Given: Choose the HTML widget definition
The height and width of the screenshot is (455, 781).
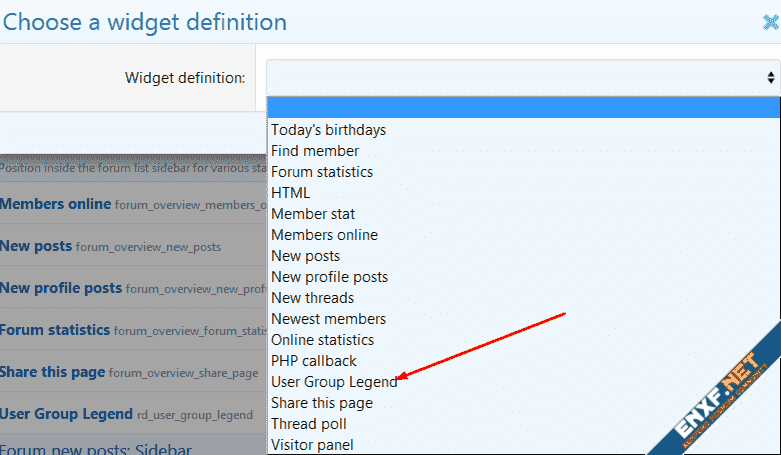Looking at the screenshot, I should [291, 193].
